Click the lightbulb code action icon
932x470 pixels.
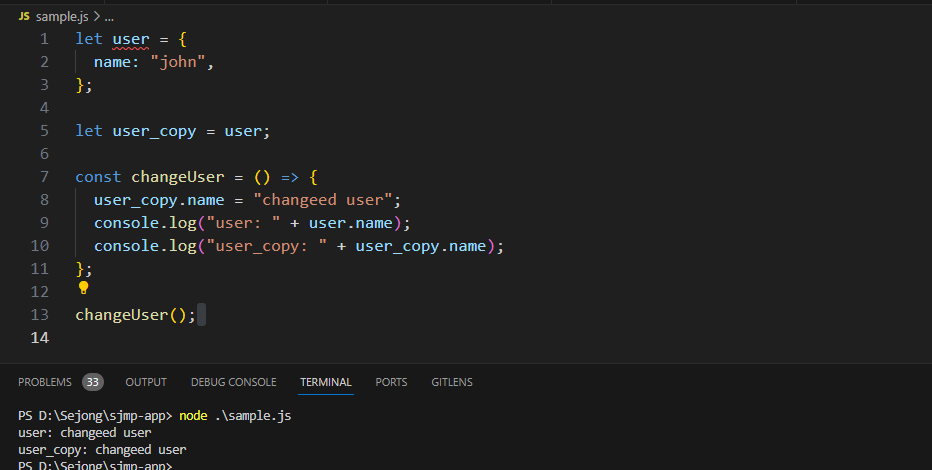[83, 288]
